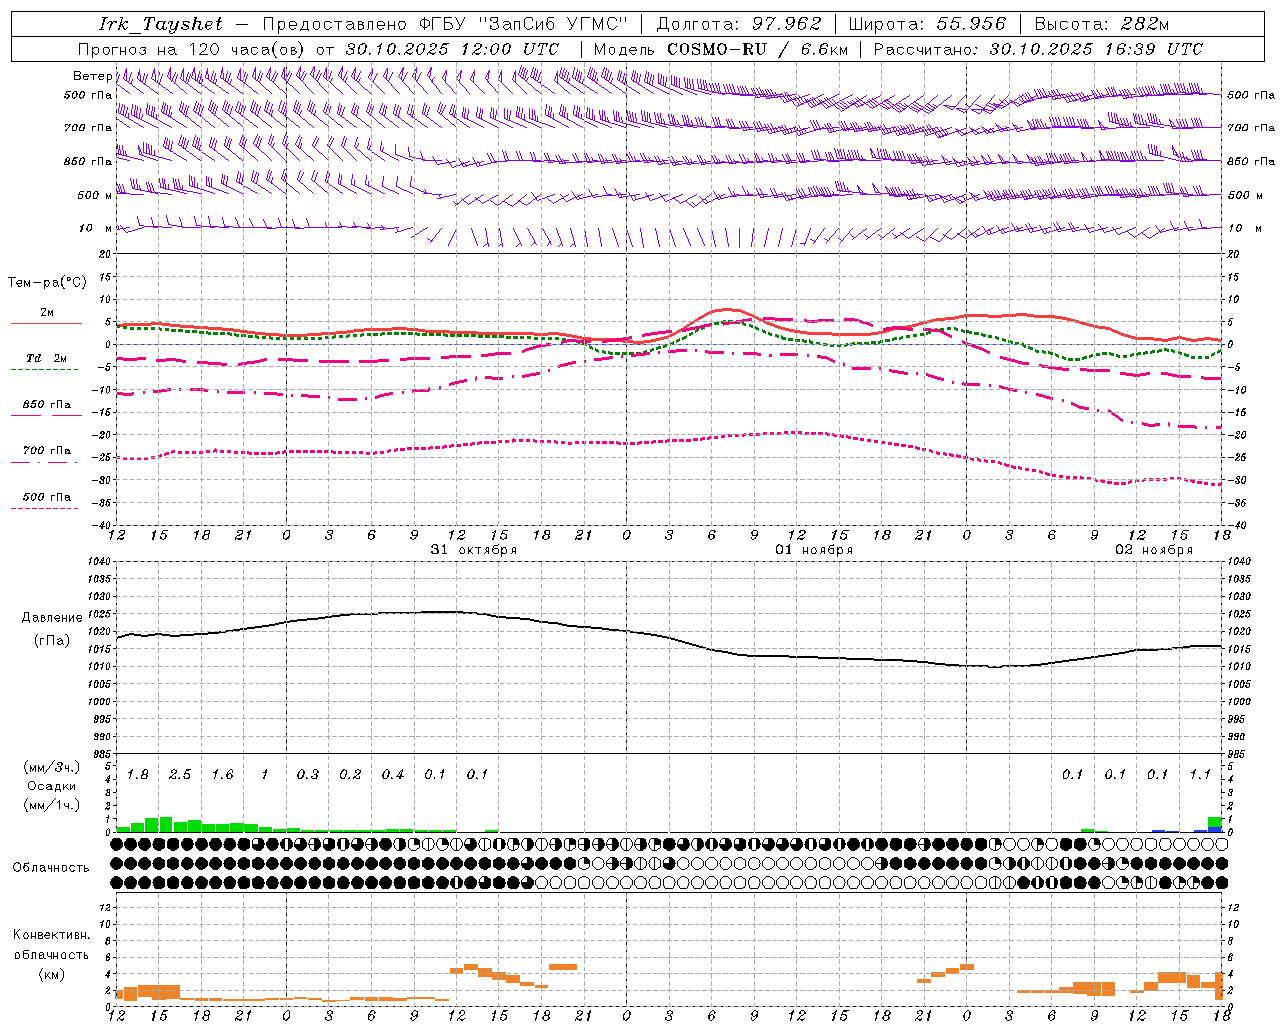This screenshot has height=1024, width=1280.
Task: Click the 0.3 precipitation value
Action: pyautogui.click(x=308, y=775)
